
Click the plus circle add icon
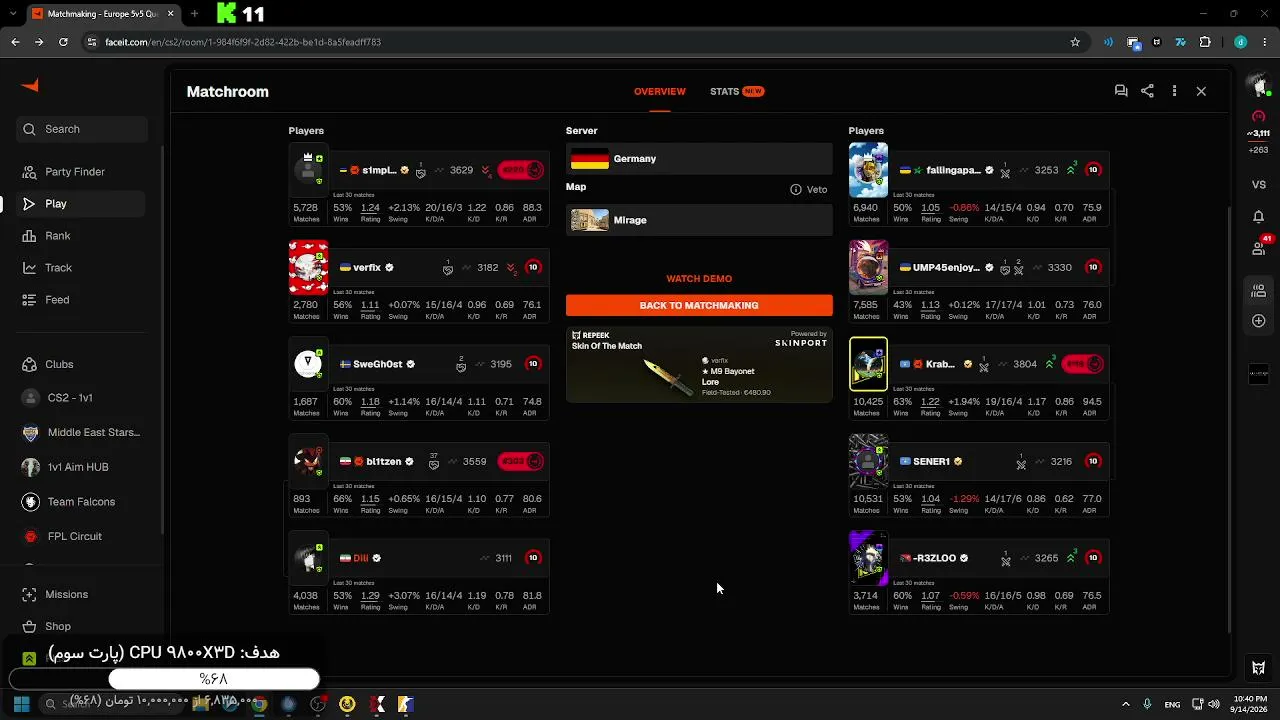click(x=1258, y=321)
